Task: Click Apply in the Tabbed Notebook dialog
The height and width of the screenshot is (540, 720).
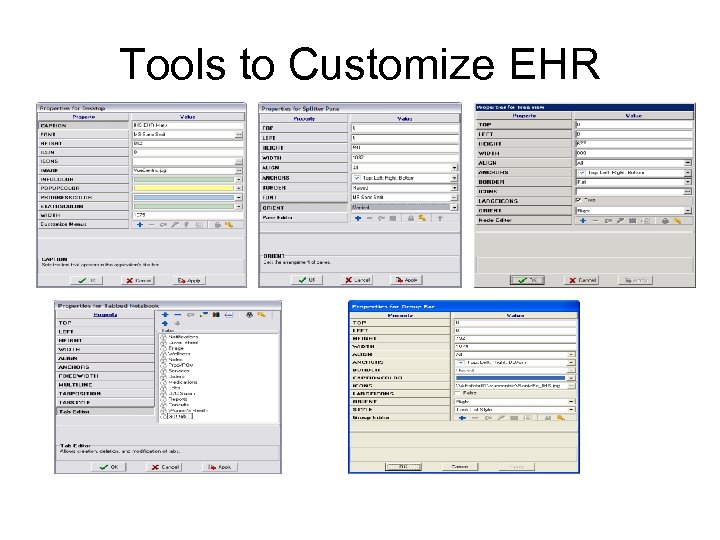Action: pyautogui.click(x=220, y=467)
